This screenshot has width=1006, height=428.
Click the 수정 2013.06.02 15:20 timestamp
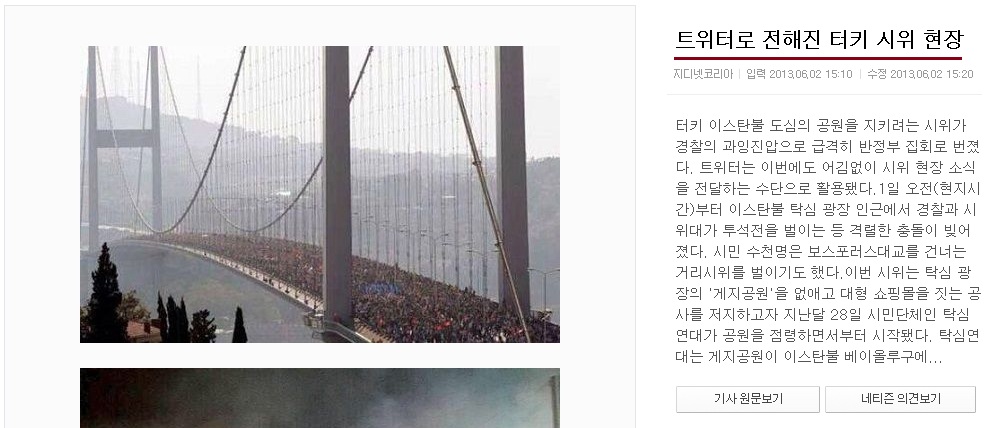click(920, 74)
